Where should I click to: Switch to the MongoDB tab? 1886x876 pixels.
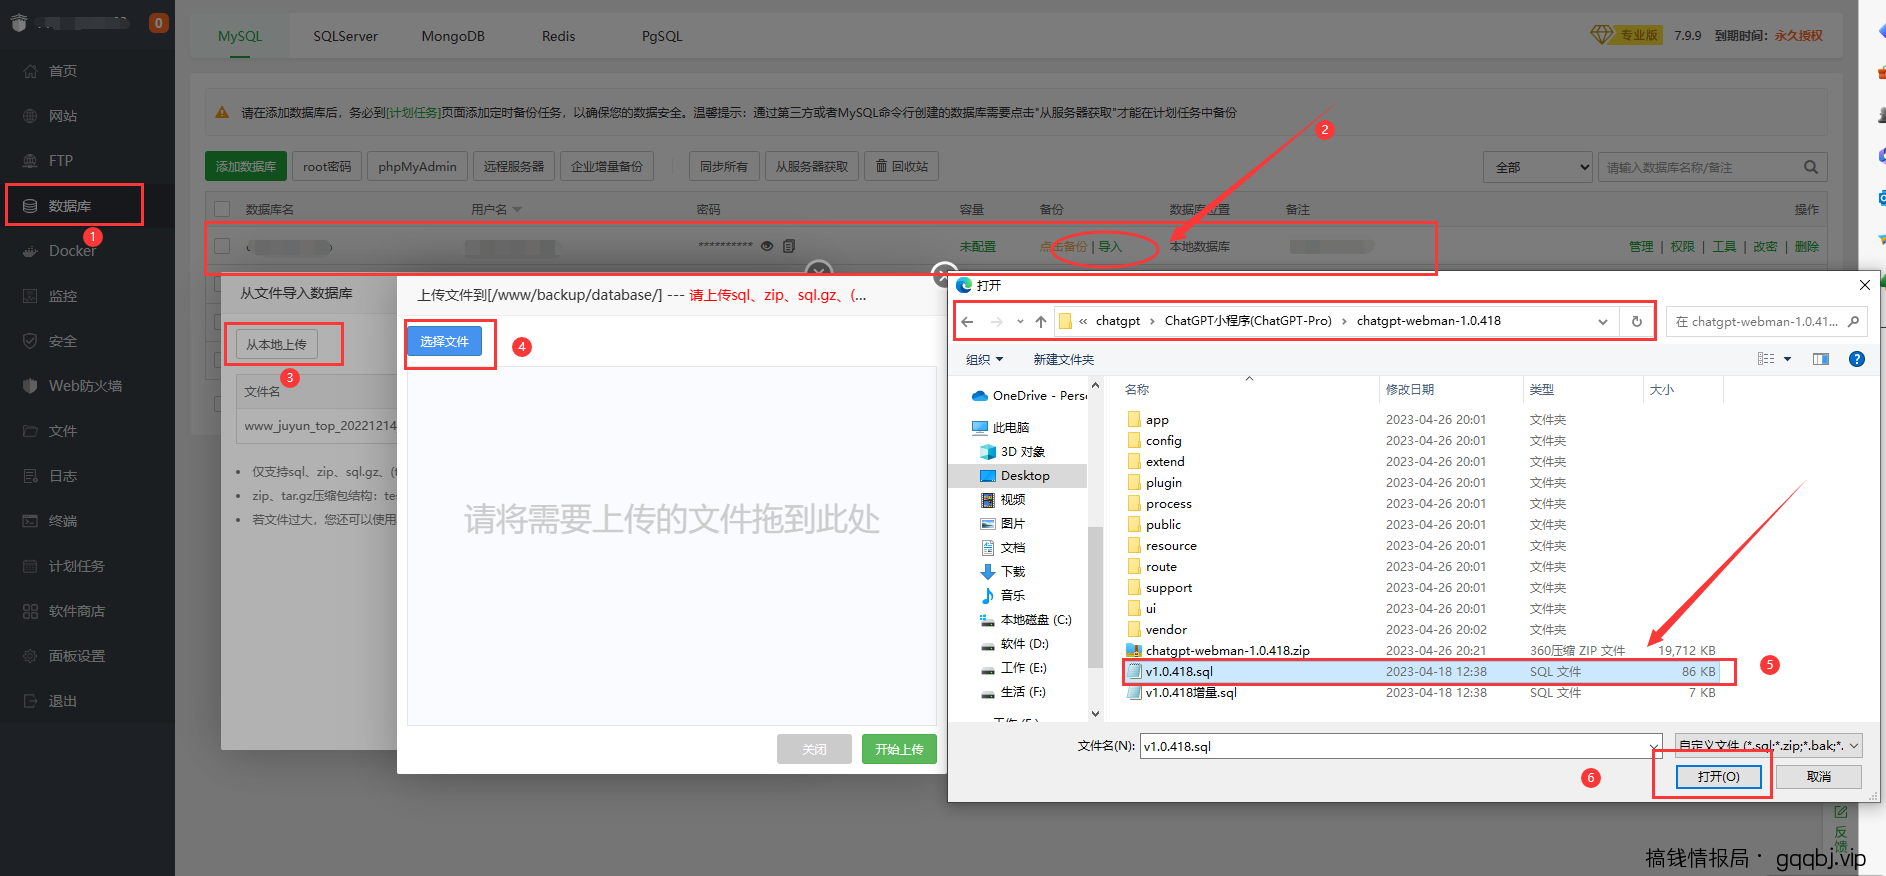pyautogui.click(x=453, y=36)
